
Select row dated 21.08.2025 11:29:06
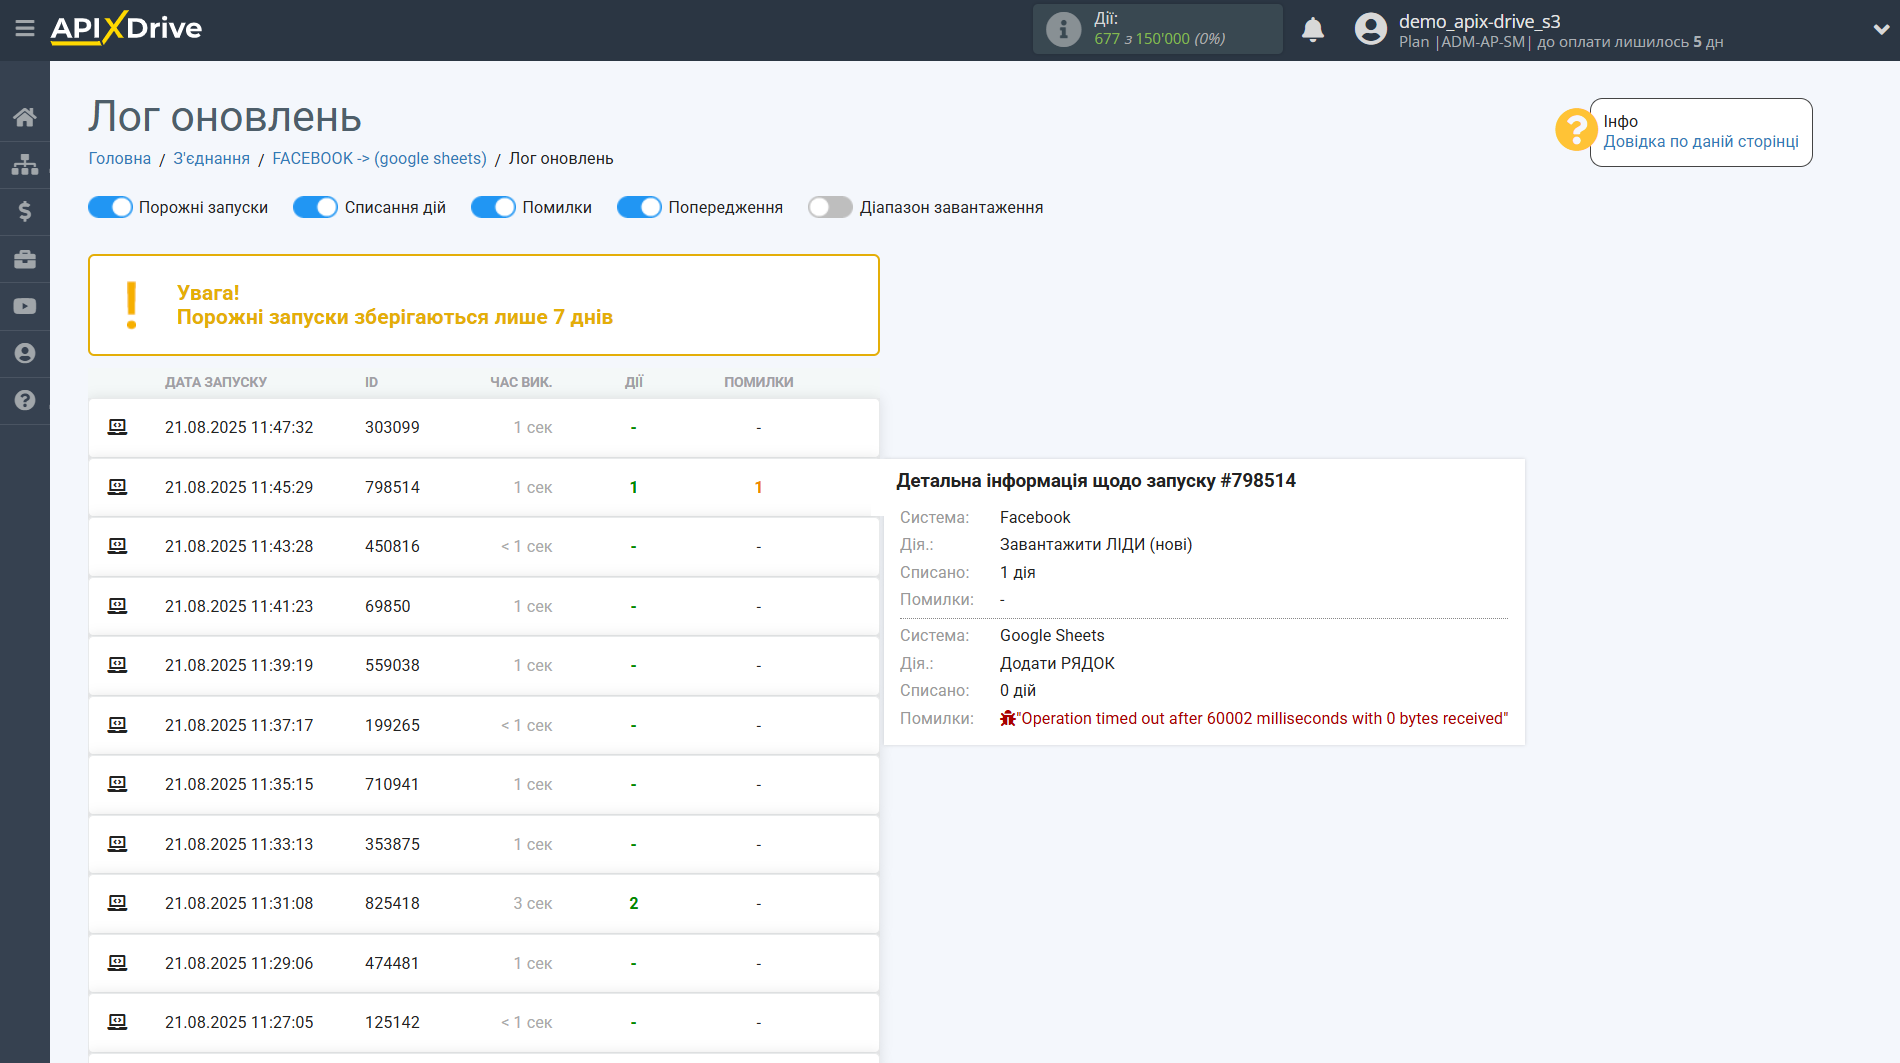[x=484, y=964]
